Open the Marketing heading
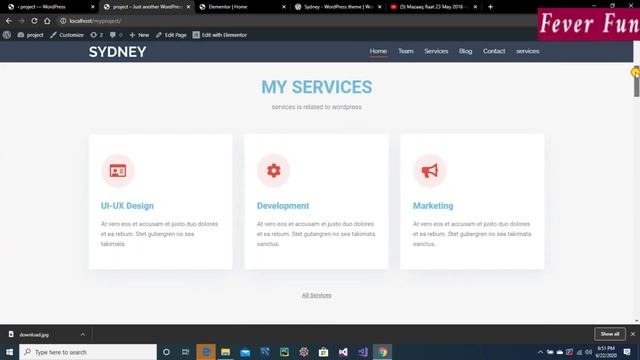The image size is (640, 360). coord(433,206)
